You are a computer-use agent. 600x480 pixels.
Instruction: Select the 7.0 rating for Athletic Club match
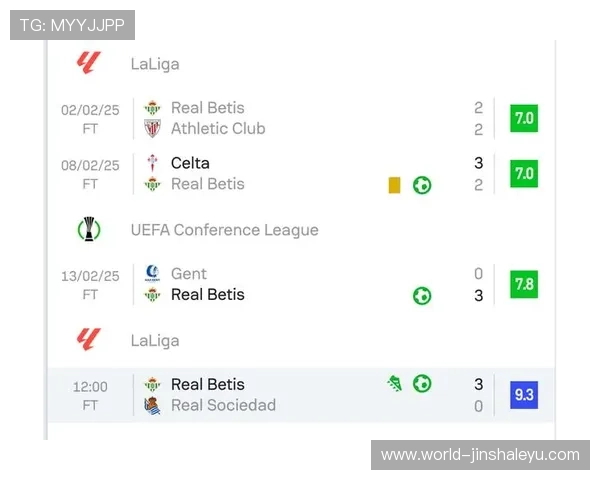click(x=523, y=118)
